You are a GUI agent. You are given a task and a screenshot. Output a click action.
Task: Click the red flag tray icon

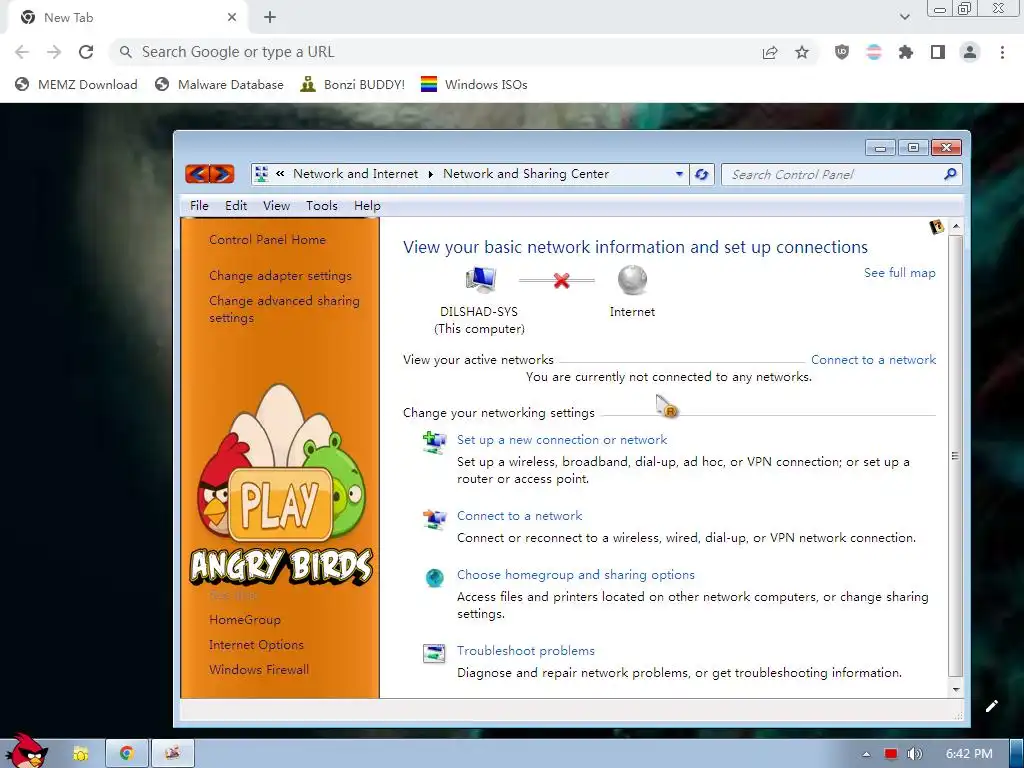pyautogui.click(x=891, y=754)
